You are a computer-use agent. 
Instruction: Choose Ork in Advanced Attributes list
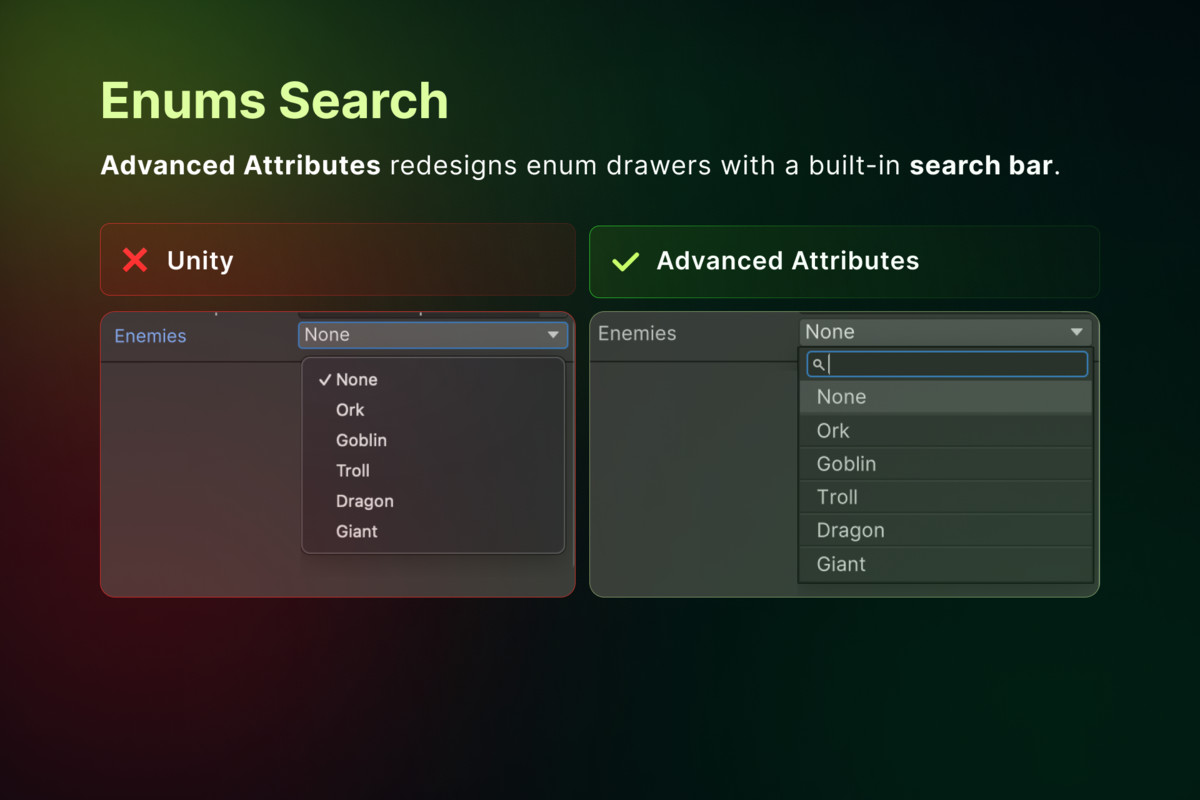[x=833, y=431]
